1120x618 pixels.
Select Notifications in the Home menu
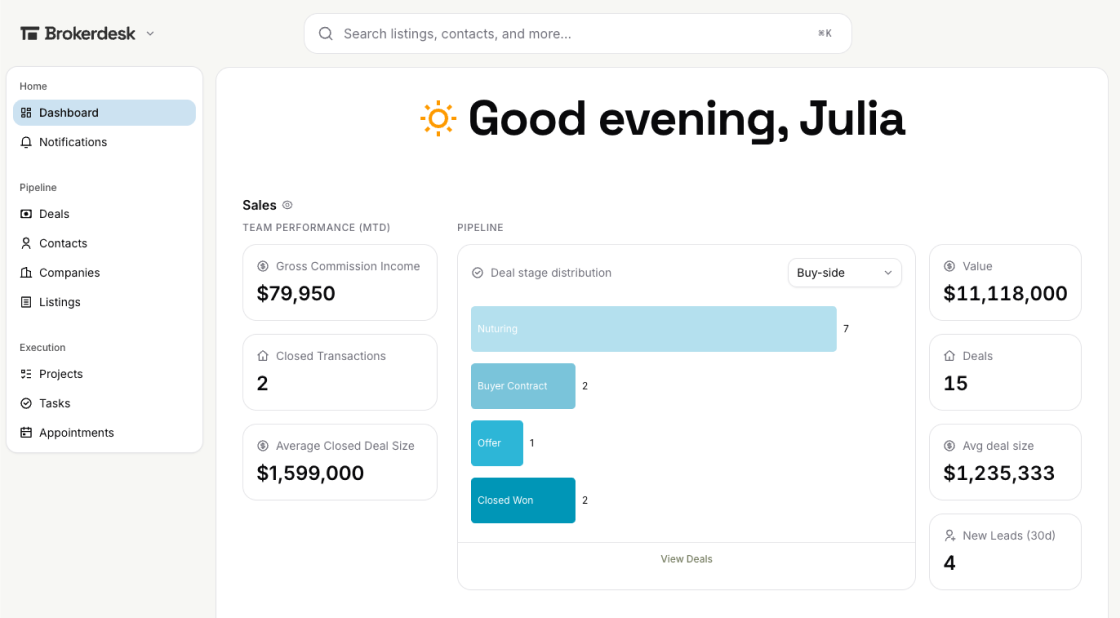coord(74,142)
